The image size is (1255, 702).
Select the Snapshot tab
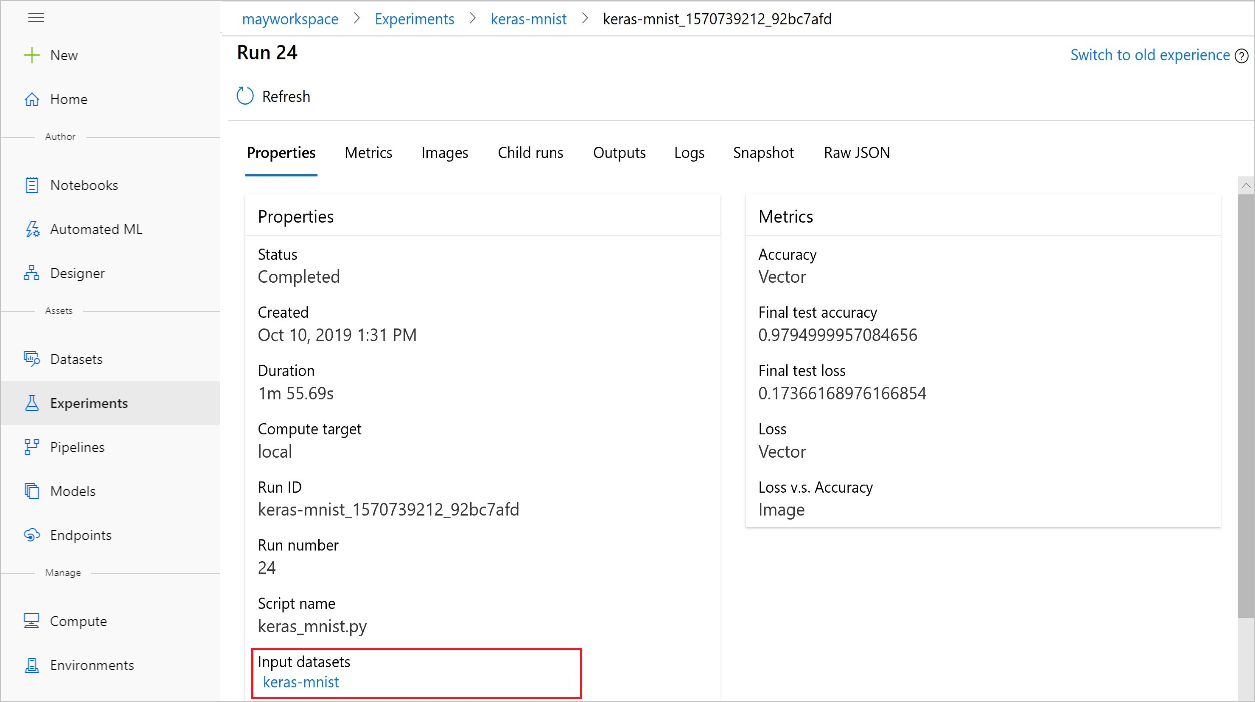763,152
